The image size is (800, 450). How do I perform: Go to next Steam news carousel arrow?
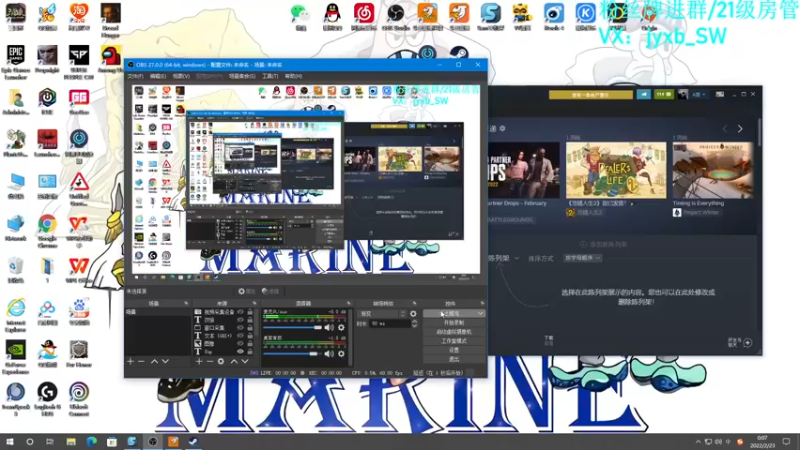pyautogui.click(x=740, y=129)
